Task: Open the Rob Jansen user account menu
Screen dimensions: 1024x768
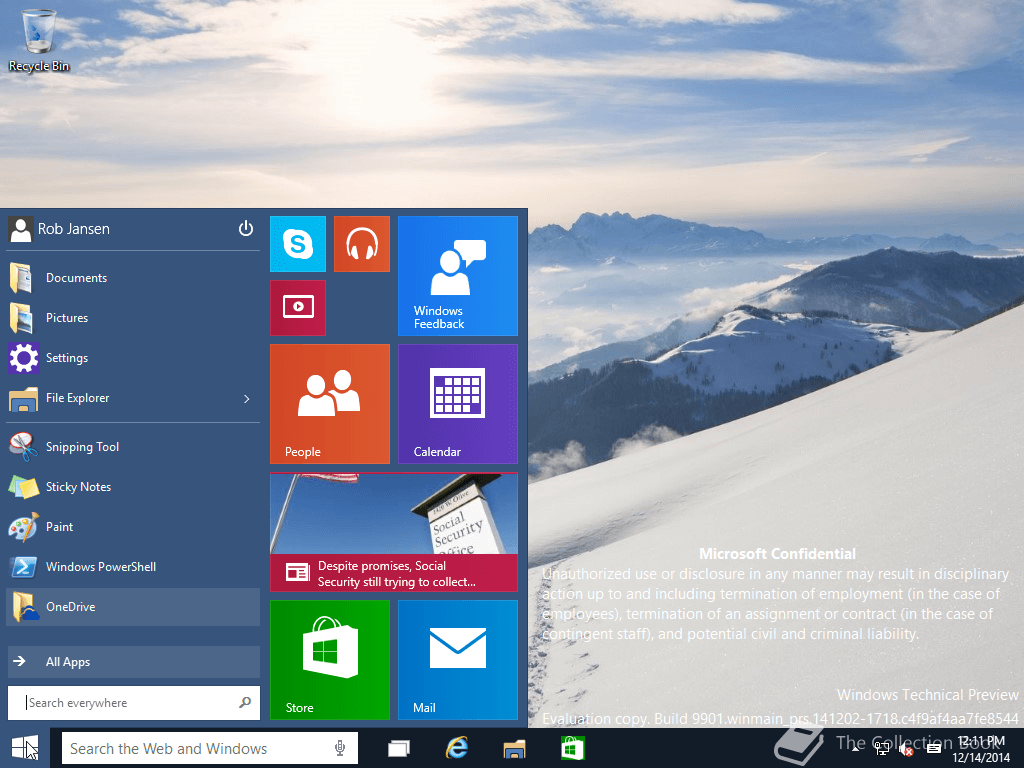Action: click(59, 229)
